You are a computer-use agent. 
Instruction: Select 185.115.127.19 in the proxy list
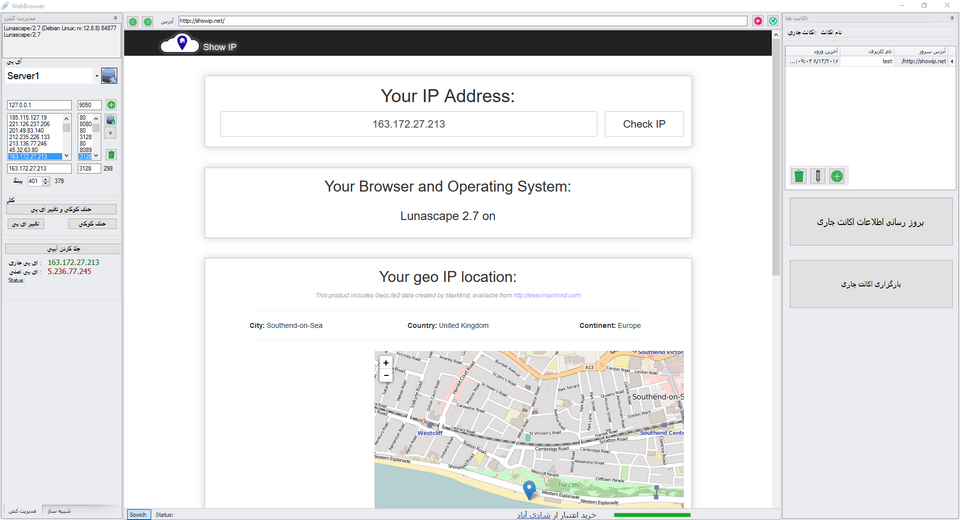35,118
